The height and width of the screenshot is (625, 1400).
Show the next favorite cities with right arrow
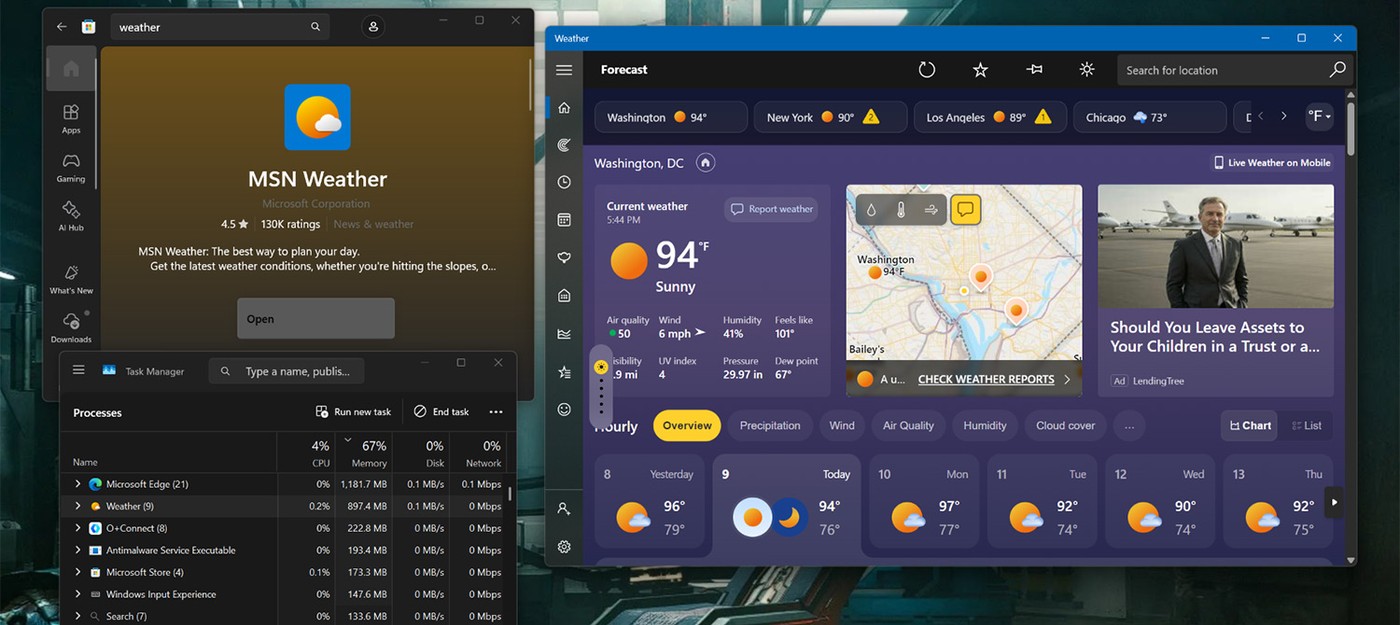pyautogui.click(x=1284, y=117)
